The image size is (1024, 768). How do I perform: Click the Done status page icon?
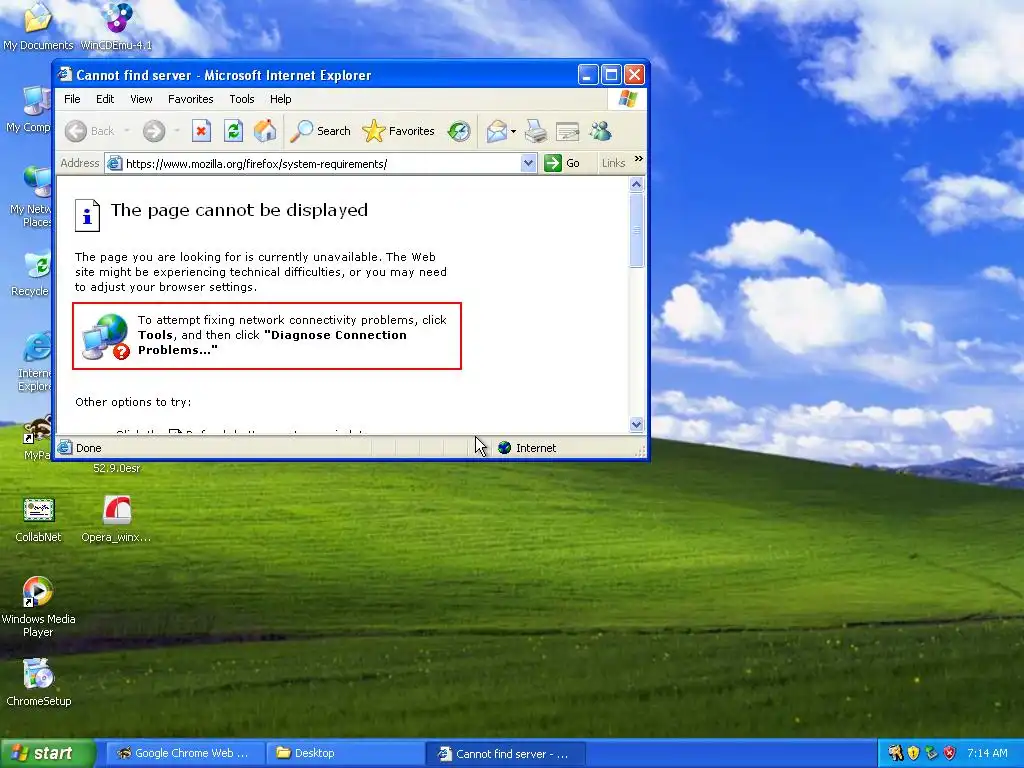pyautogui.click(x=65, y=448)
